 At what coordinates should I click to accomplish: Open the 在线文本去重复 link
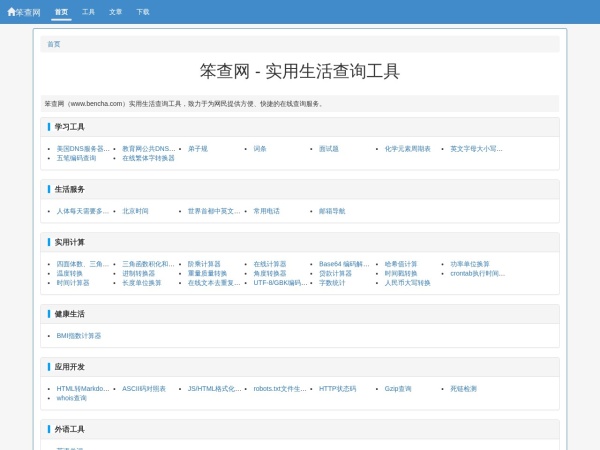click(x=214, y=283)
